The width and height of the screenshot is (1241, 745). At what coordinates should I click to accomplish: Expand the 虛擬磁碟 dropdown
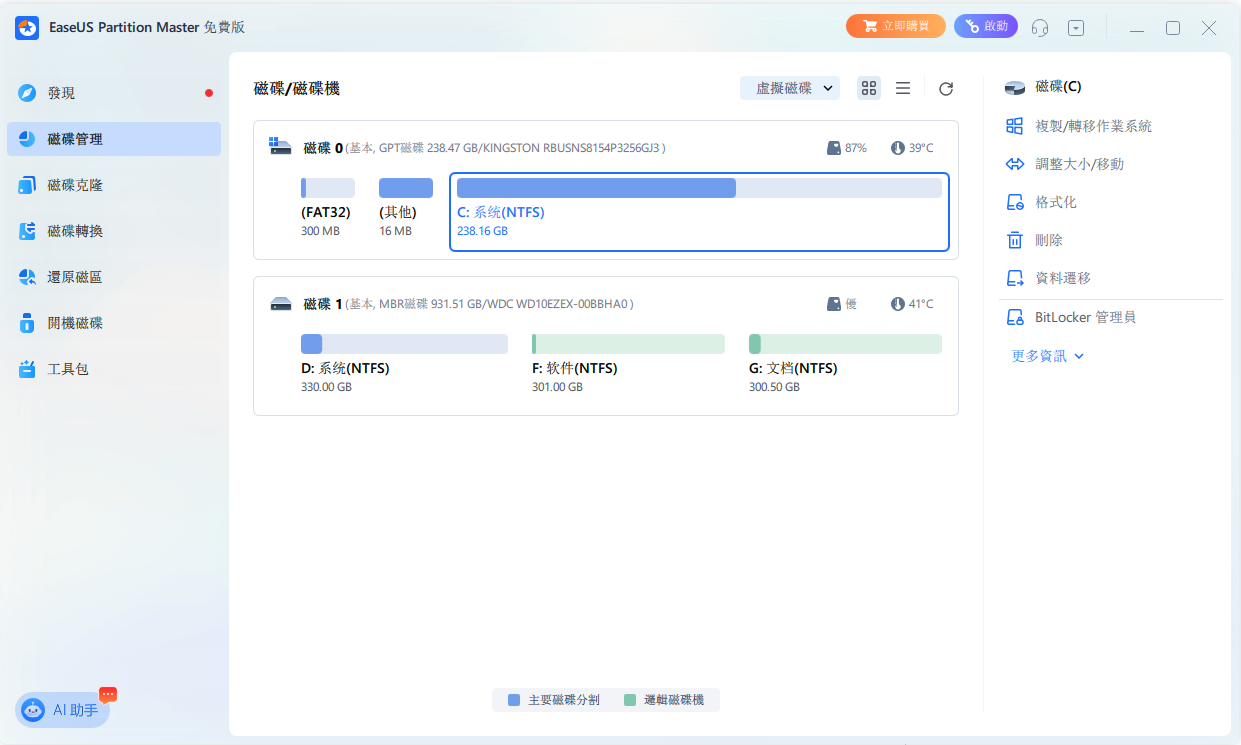click(790, 88)
